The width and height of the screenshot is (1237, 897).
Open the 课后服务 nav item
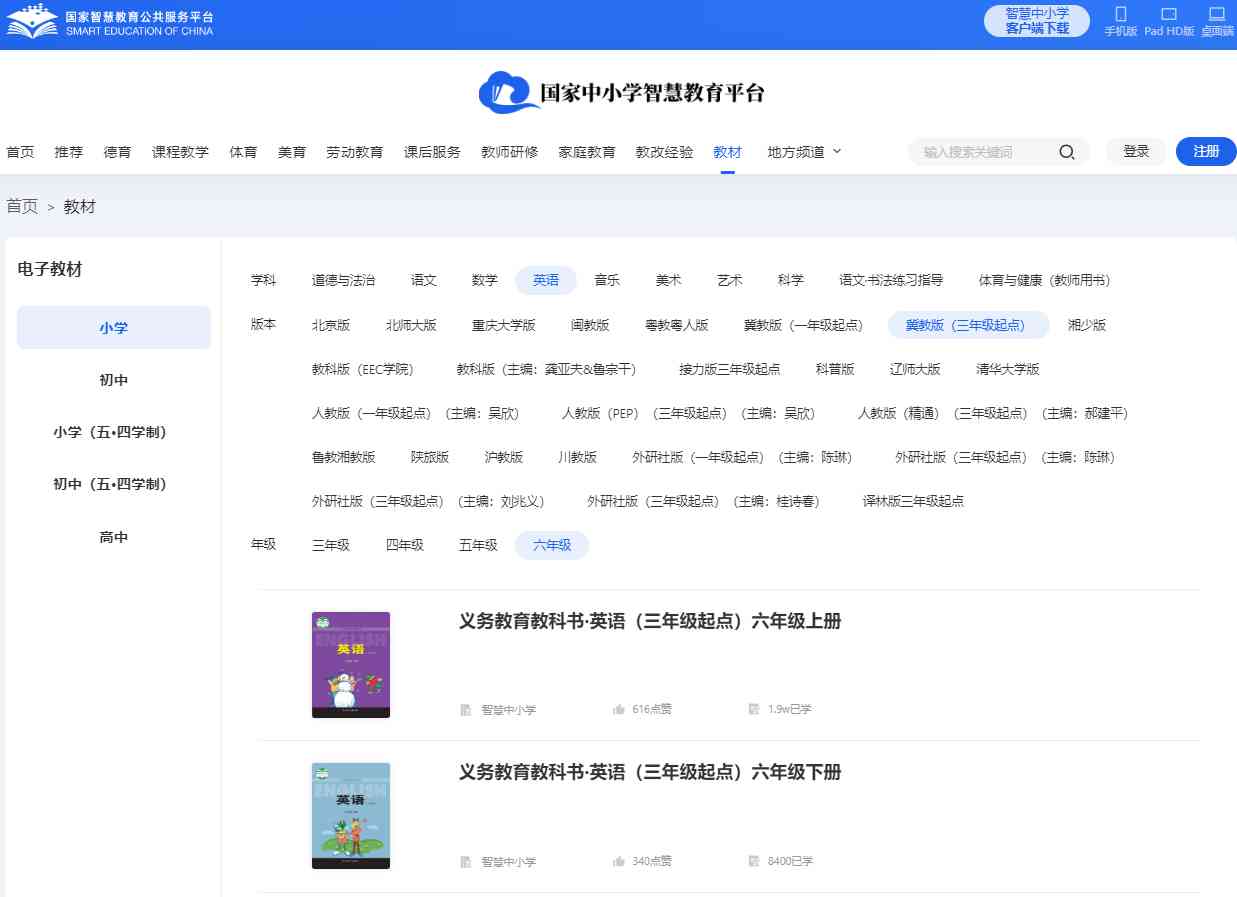click(432, 152)
